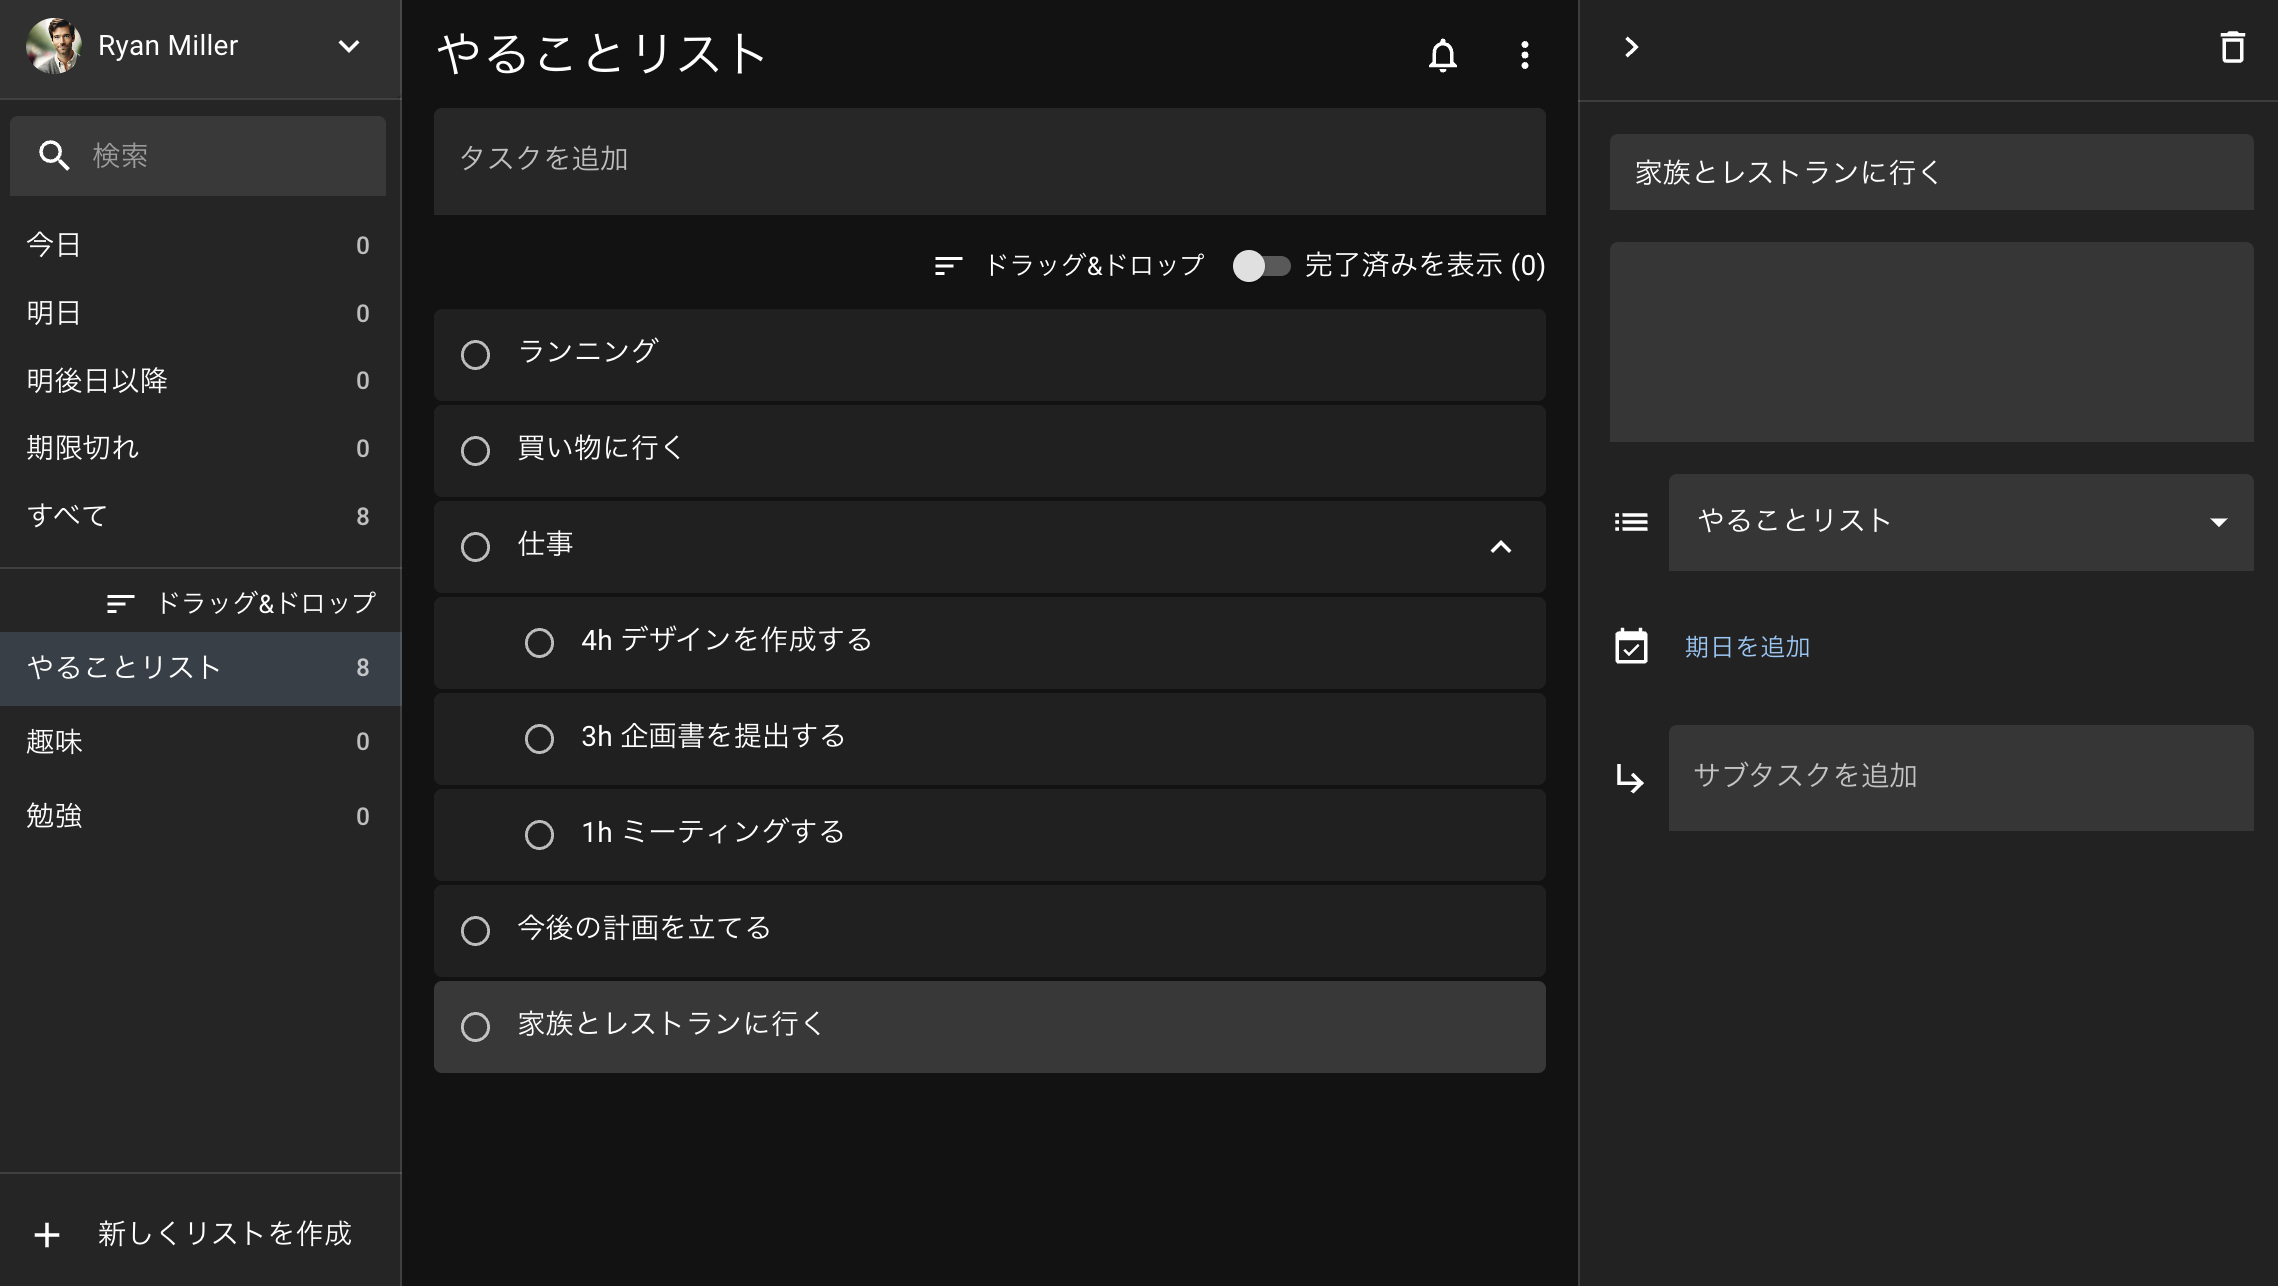Viewport: 2278px width, 1286px height.
Task: Click the タスクを追加 input field
Action: click(989, 160)
